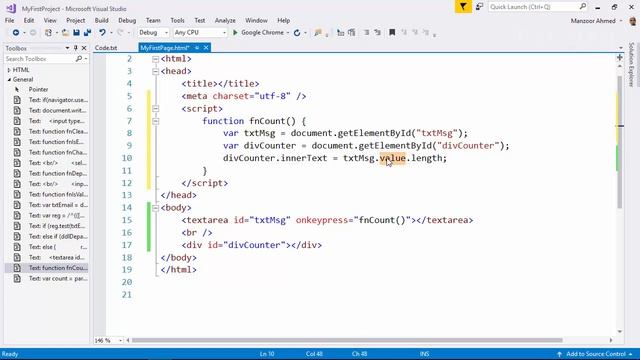This screenshot has height=360, width=640.
Task: Toggle a bookmark via toolbar icon
Action: [392, 33]
